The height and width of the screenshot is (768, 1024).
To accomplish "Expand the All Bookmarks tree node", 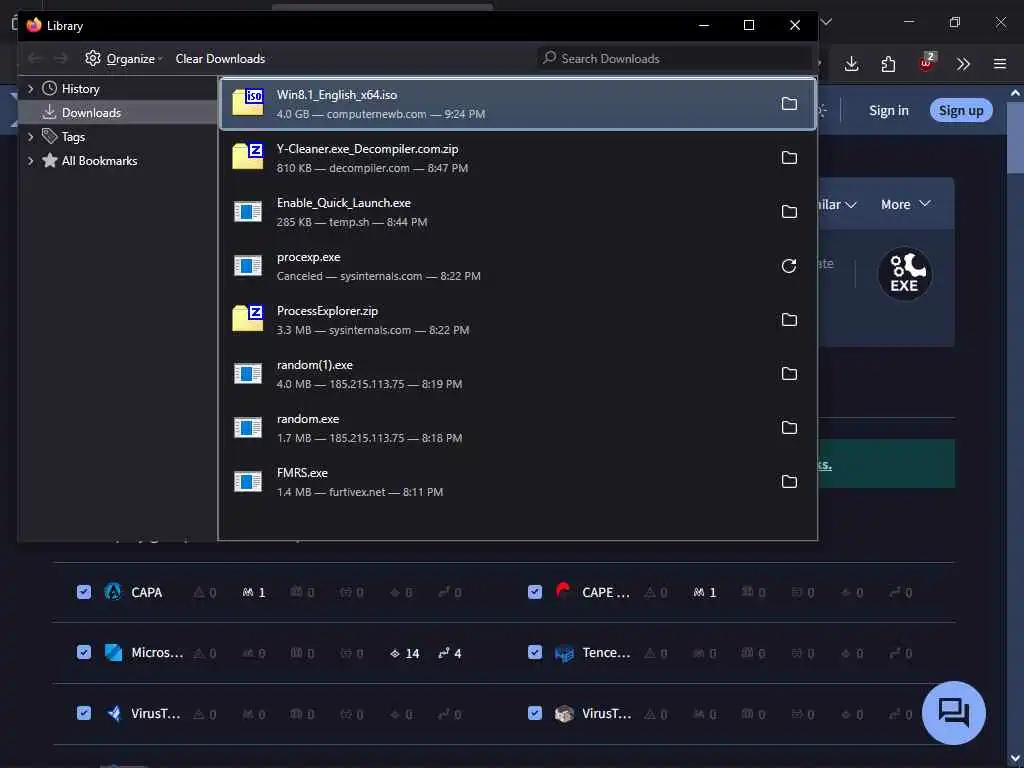I will tap(30, 161).
